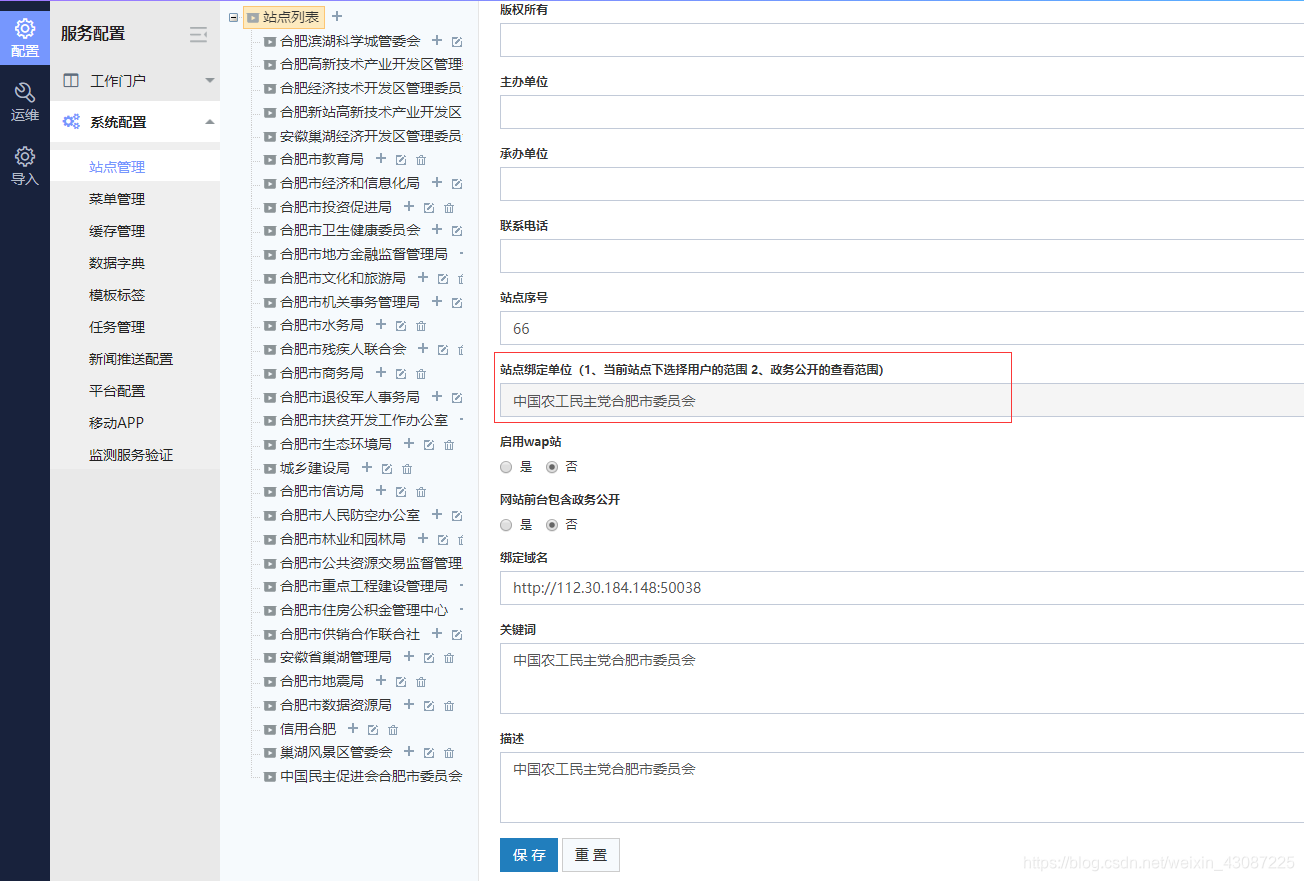Click the plus icon beside 合肥市信访局
This screenshot has height=881, width=1304.
point(381,491)
